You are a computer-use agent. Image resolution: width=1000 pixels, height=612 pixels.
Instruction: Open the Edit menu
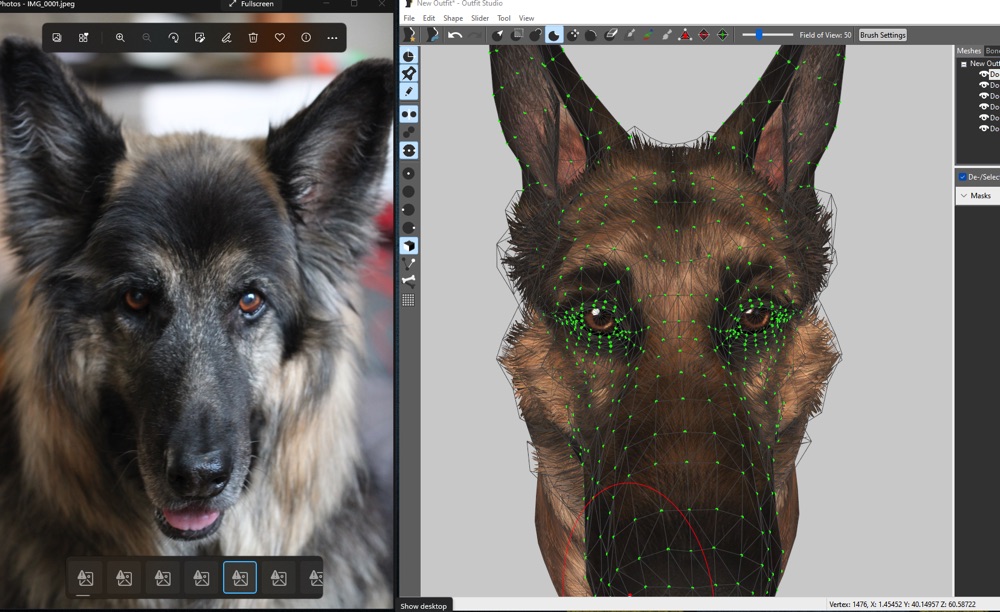pos(429,18)
